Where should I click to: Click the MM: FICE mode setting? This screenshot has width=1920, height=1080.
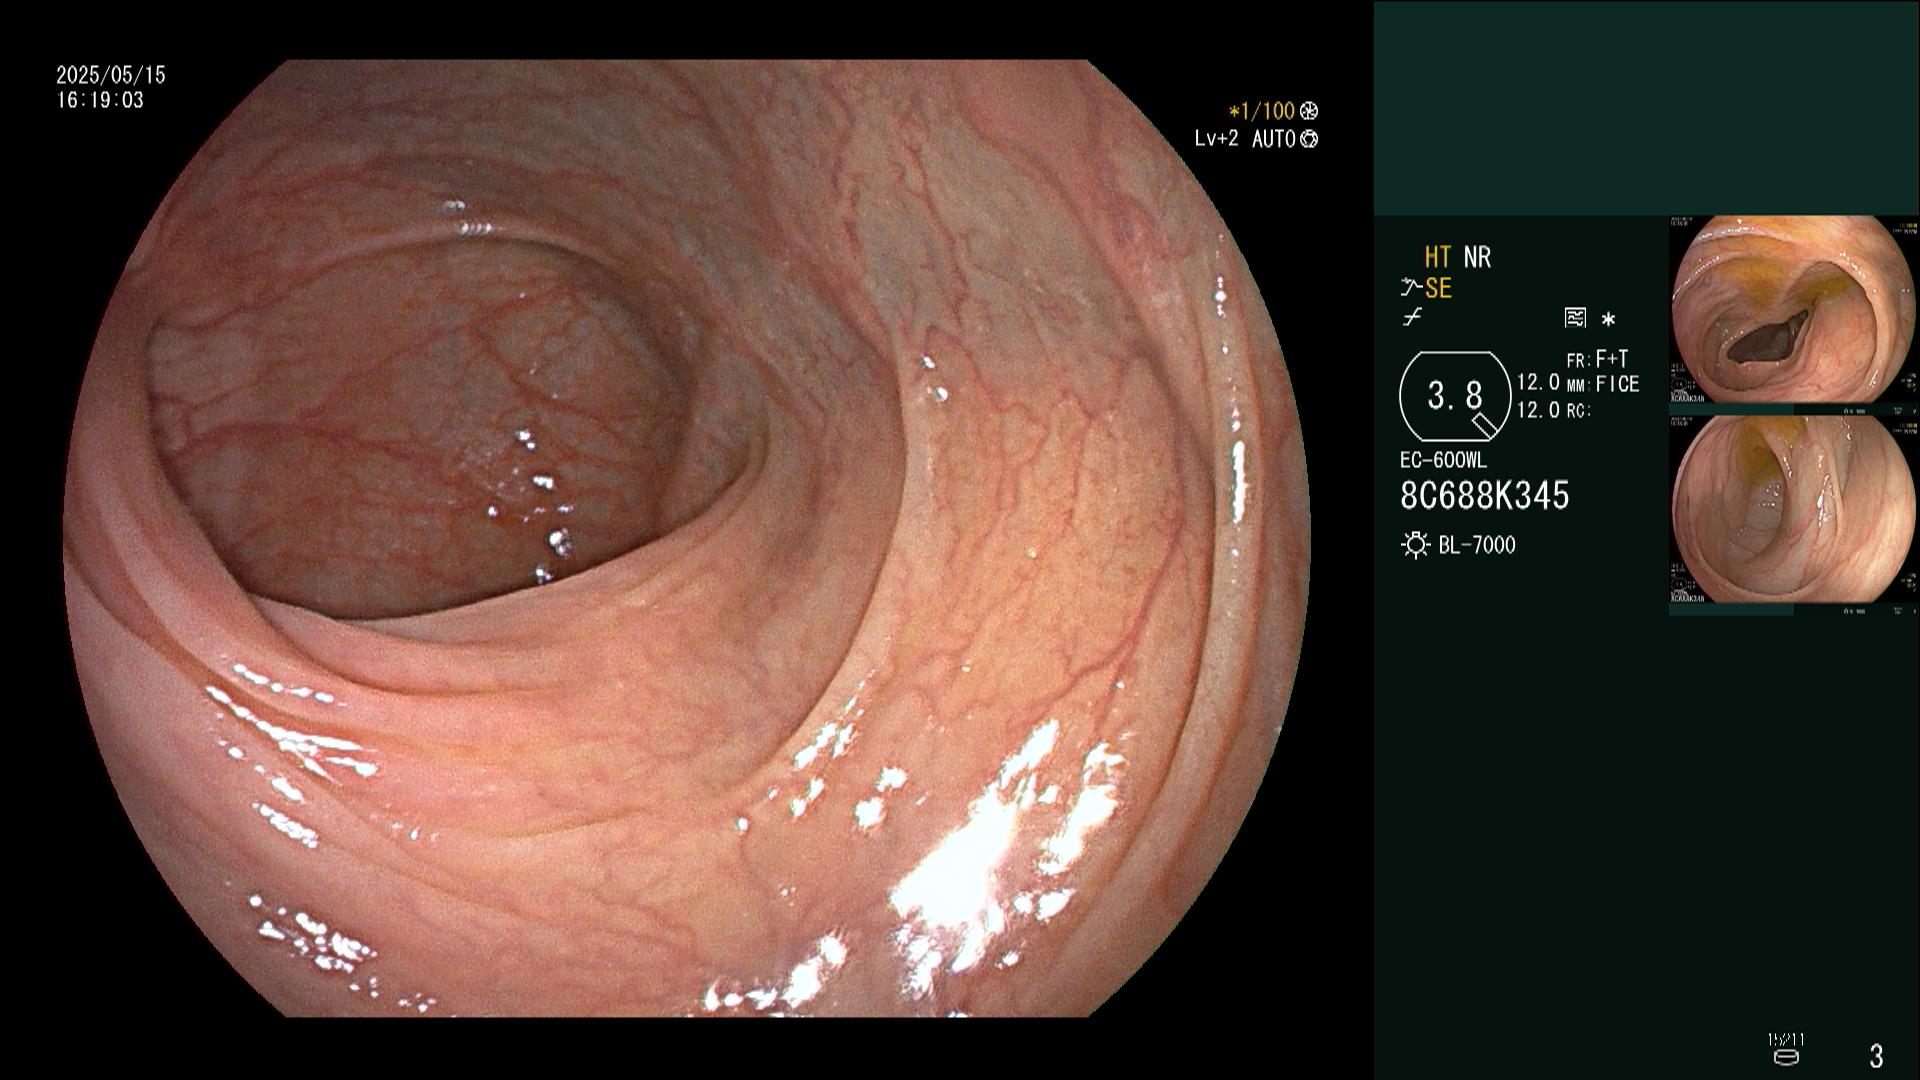[x=1603, y=384]
